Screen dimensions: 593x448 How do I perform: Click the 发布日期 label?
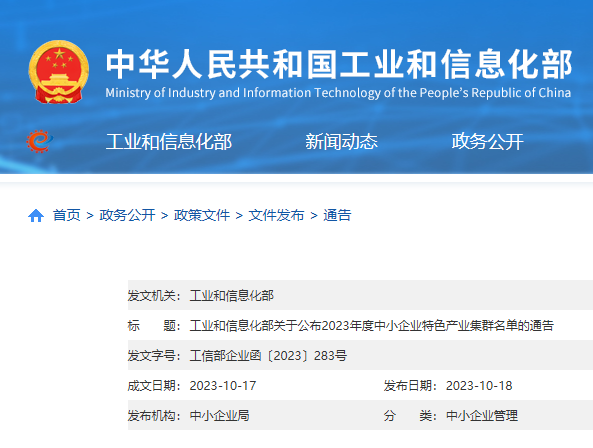coord(410,386)
